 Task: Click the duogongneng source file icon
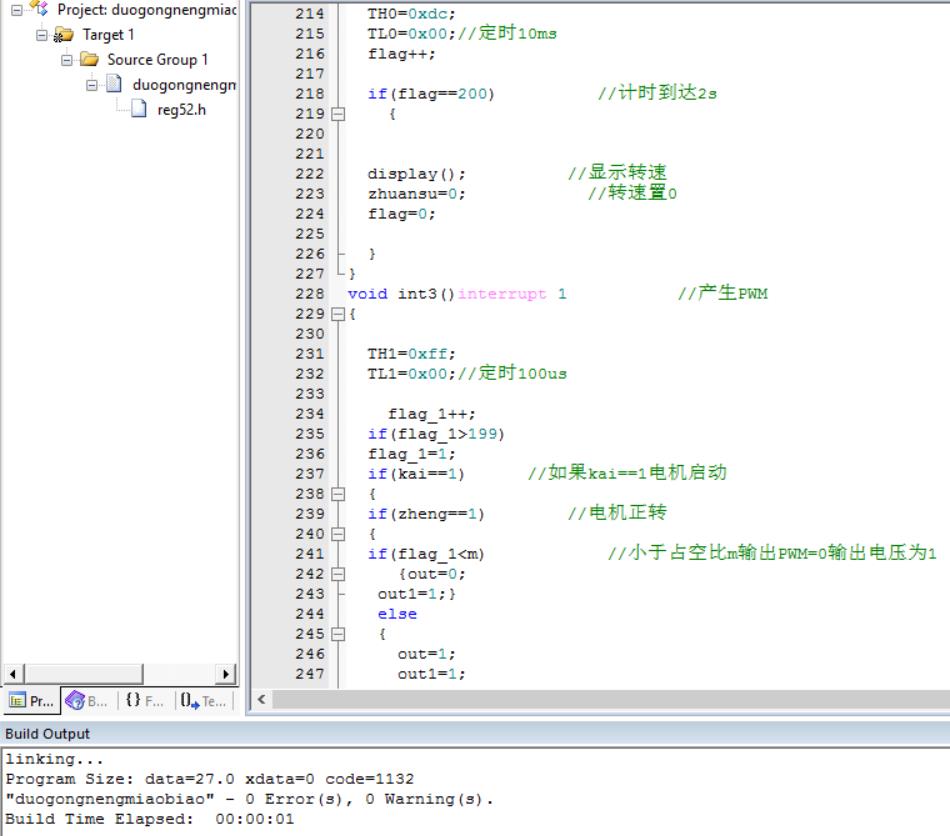point(114,84)
